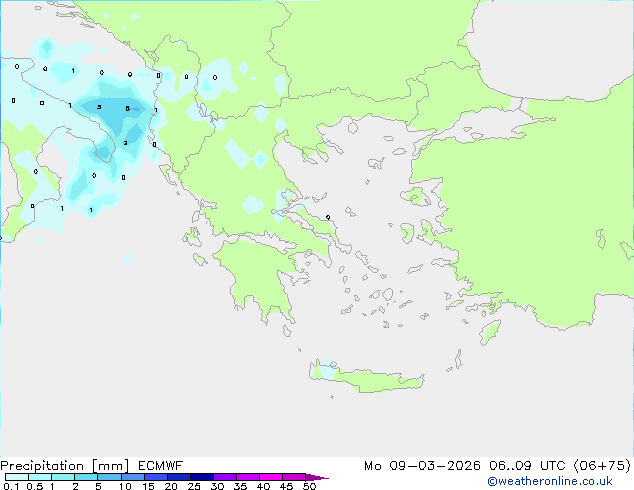Click the legend label '15'

tap(148, 486)
